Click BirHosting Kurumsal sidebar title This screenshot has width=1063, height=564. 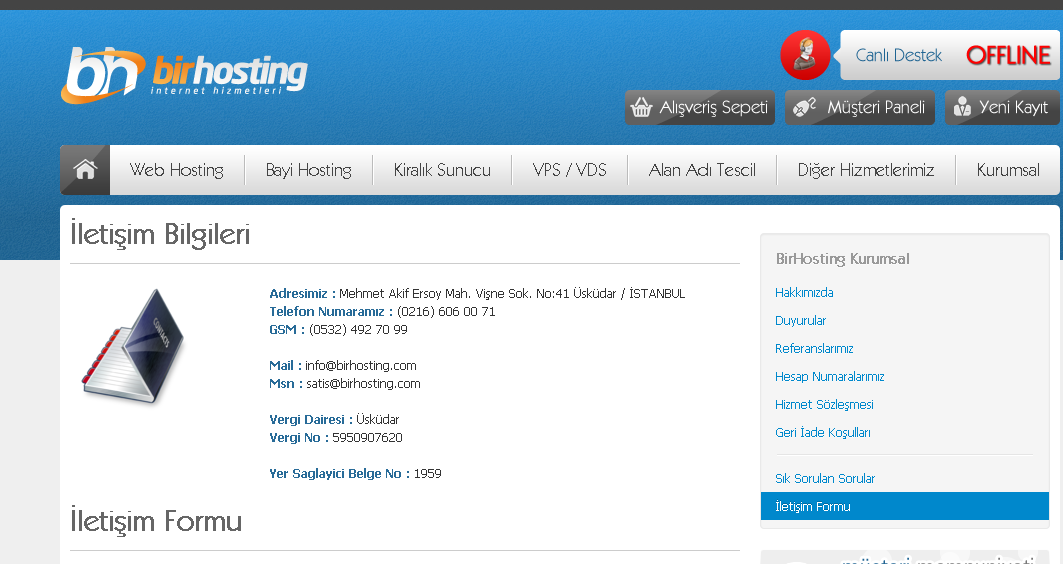(843, 259)
